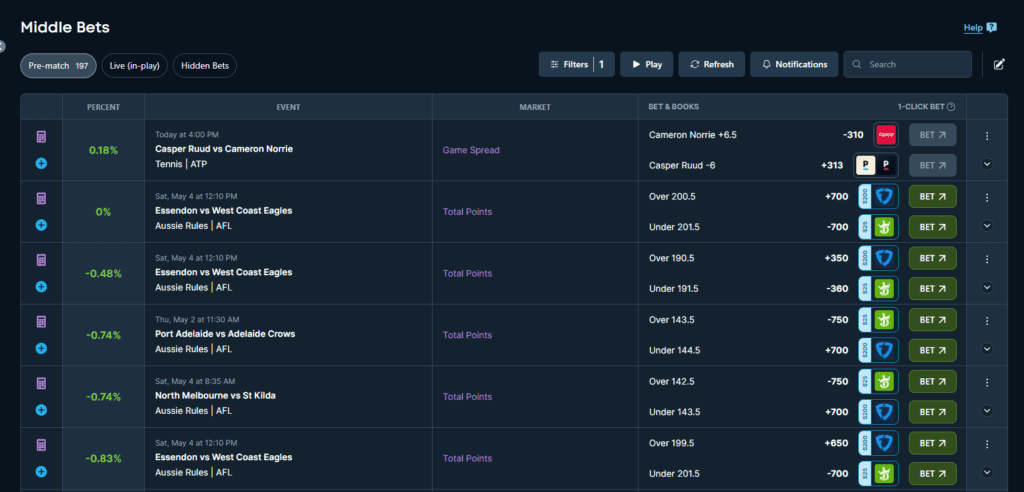
Task: Click BET for Over 200.5 +700
Action: [x=933, y=196]
